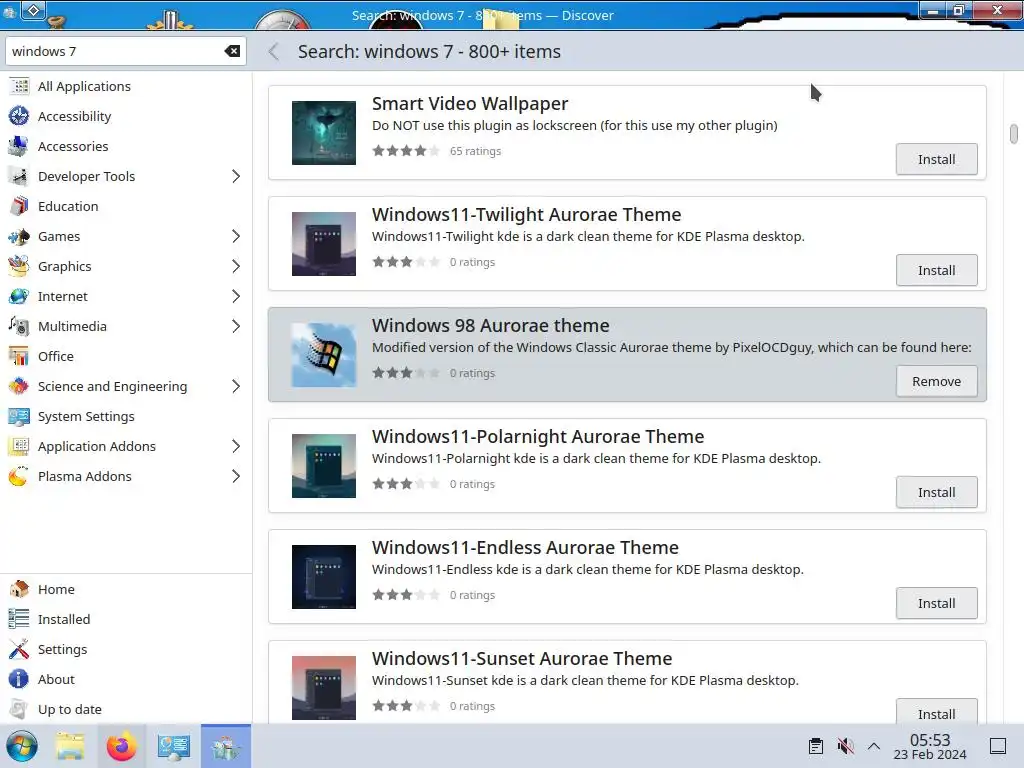Image resolution: width=1024 pixels, height=768 pixels.
Task: Select the Discover taskbar icon
Action: point(226,746)
